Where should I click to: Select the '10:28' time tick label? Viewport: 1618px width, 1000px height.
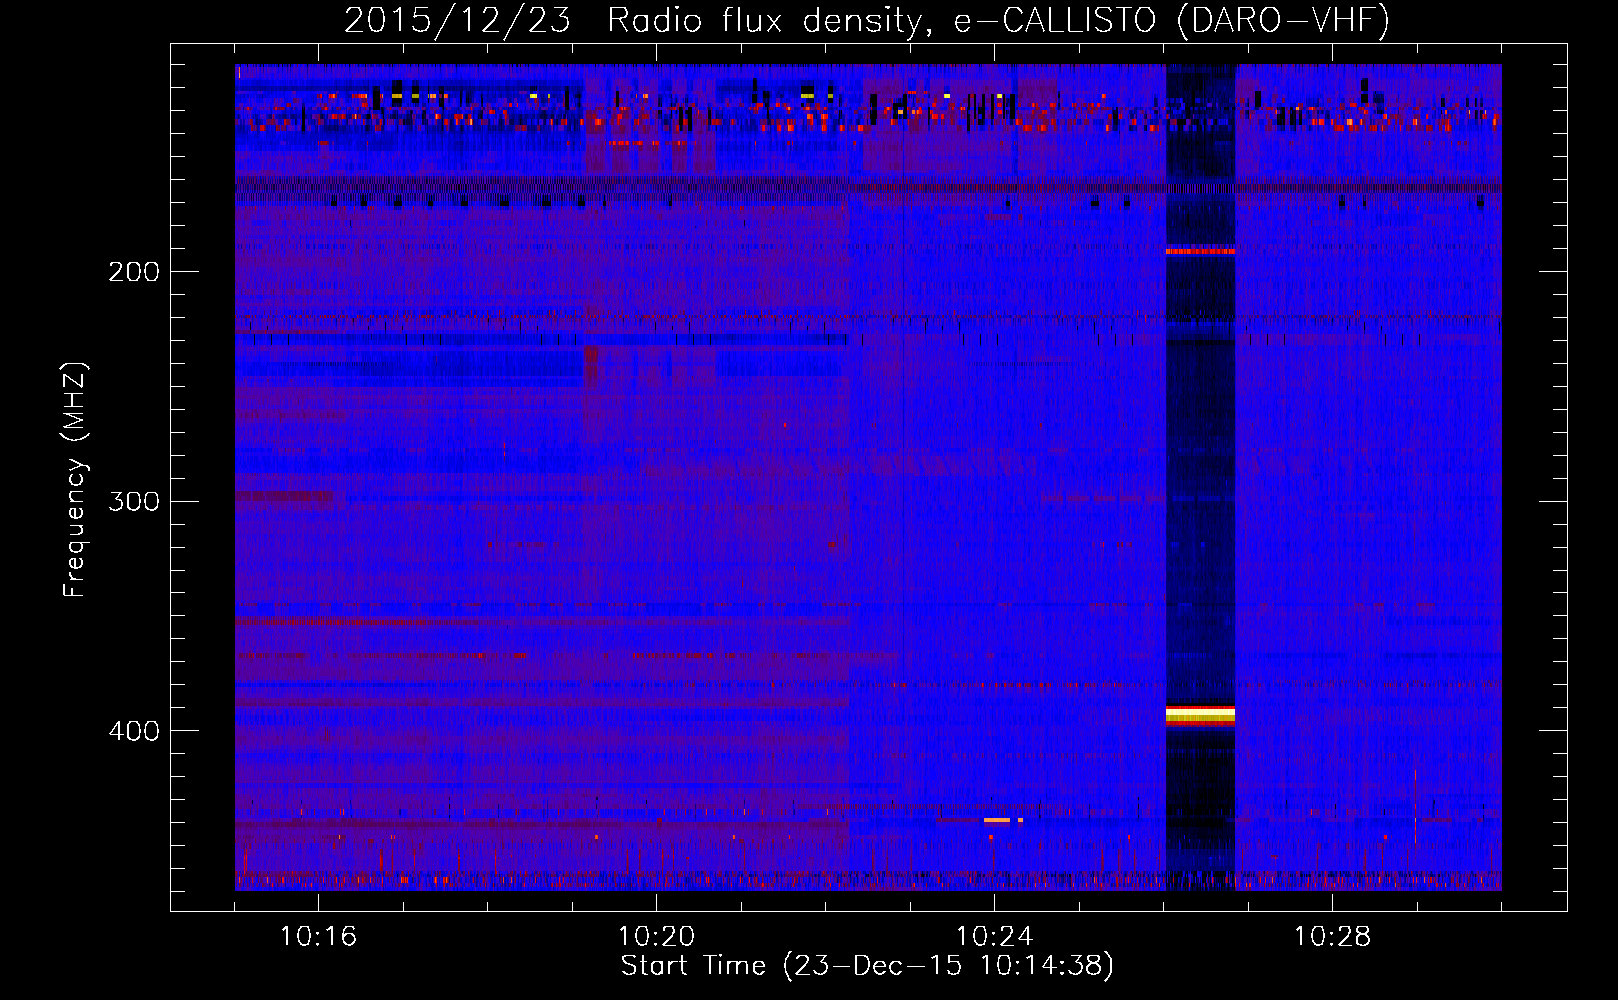point(1332,937)
